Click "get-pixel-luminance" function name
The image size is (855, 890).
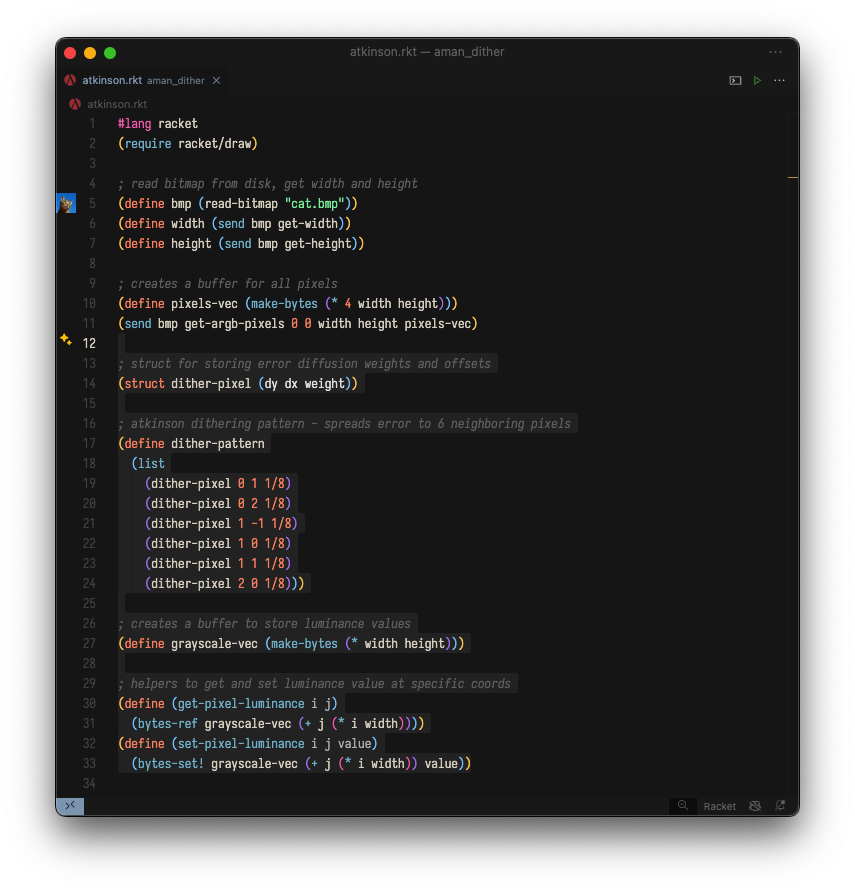tap(241, 704)
